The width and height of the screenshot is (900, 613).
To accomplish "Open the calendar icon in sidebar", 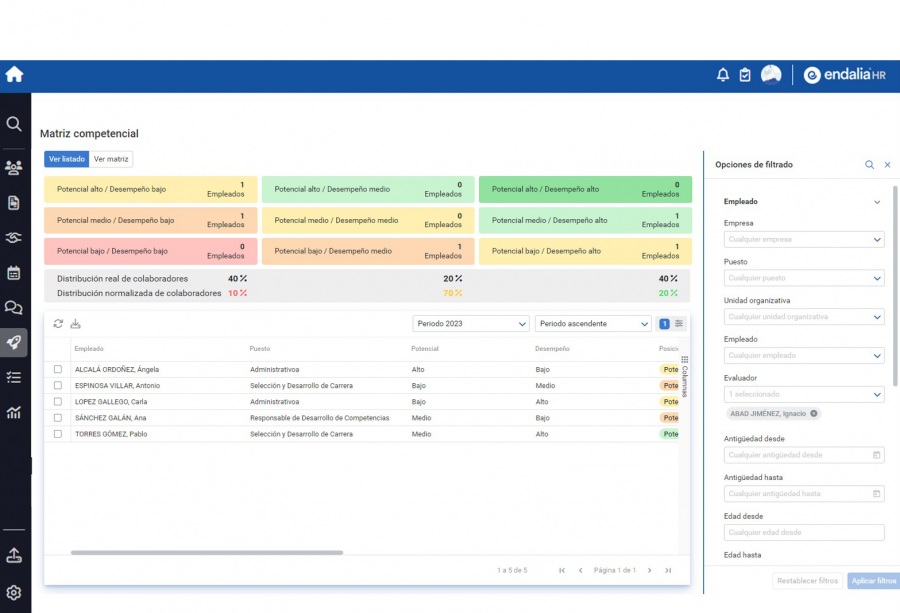I will (x=14, y=272).
